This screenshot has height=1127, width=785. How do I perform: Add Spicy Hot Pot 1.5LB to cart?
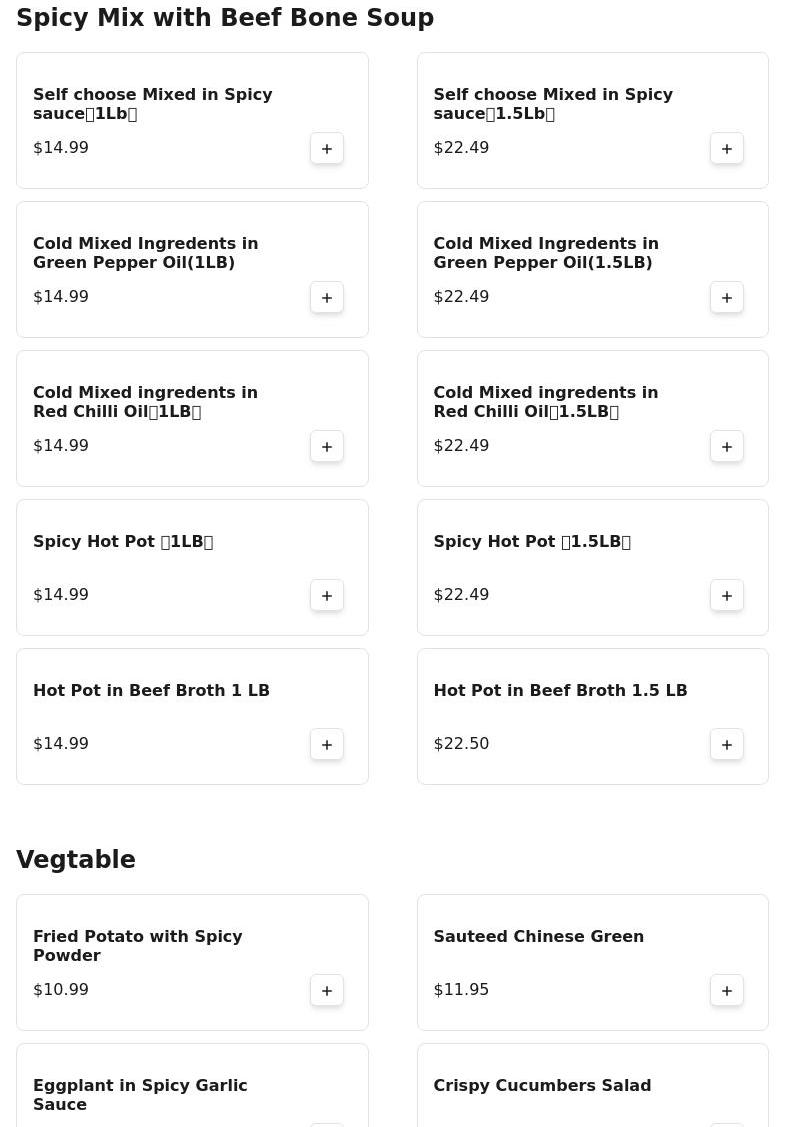(727, 595)
